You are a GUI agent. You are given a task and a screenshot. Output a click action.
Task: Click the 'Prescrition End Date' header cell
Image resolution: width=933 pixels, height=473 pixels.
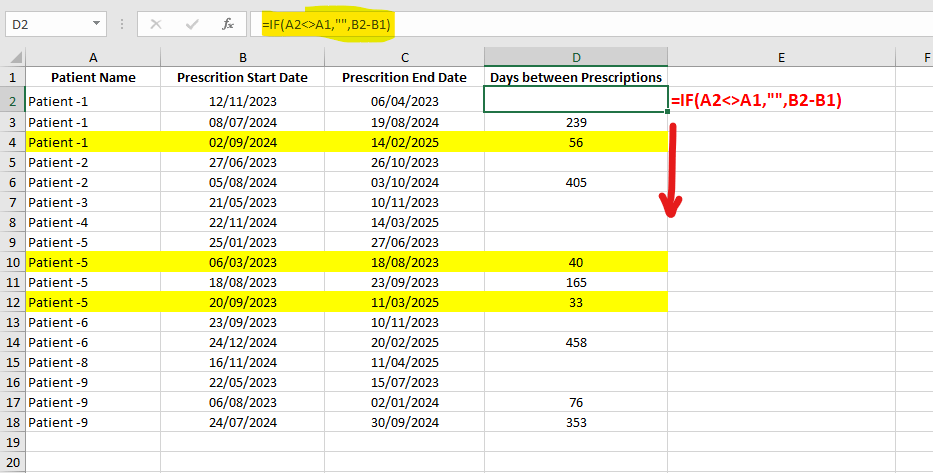[x=405, y=77]
